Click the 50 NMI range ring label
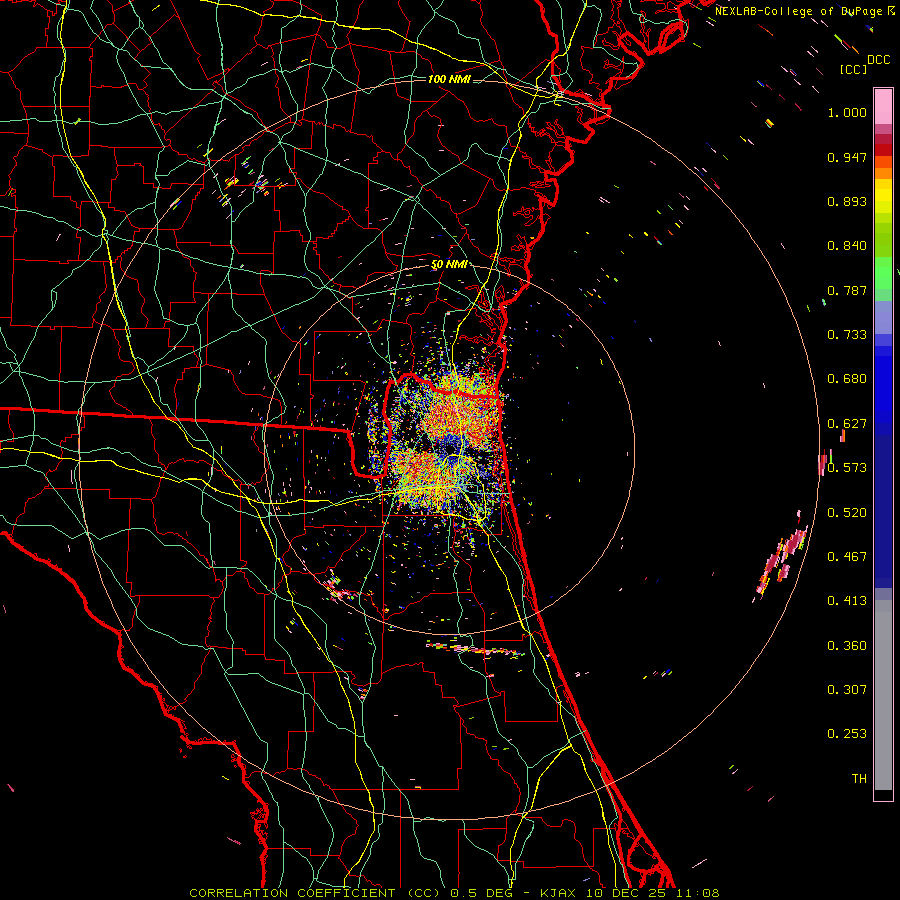 [x=449, y=265]
